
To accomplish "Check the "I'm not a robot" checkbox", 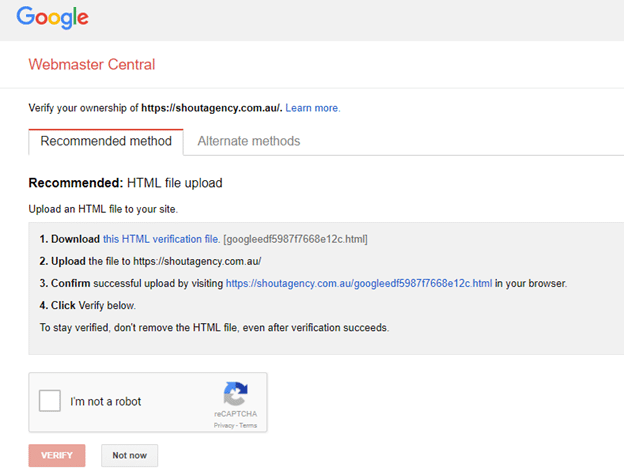I will pyautogui.click(x=49, y=401).
